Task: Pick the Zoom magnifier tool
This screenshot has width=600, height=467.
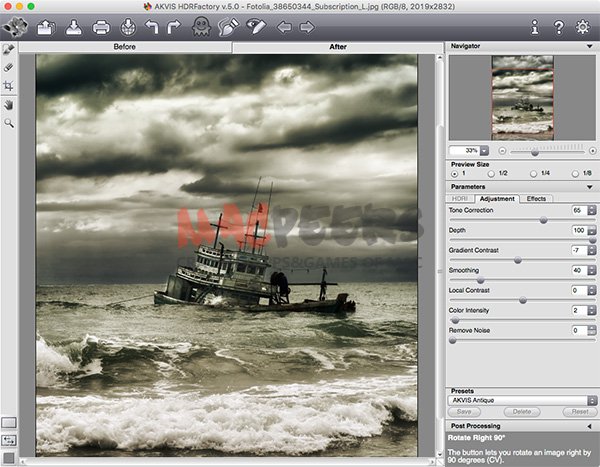Action: (9, 122)
